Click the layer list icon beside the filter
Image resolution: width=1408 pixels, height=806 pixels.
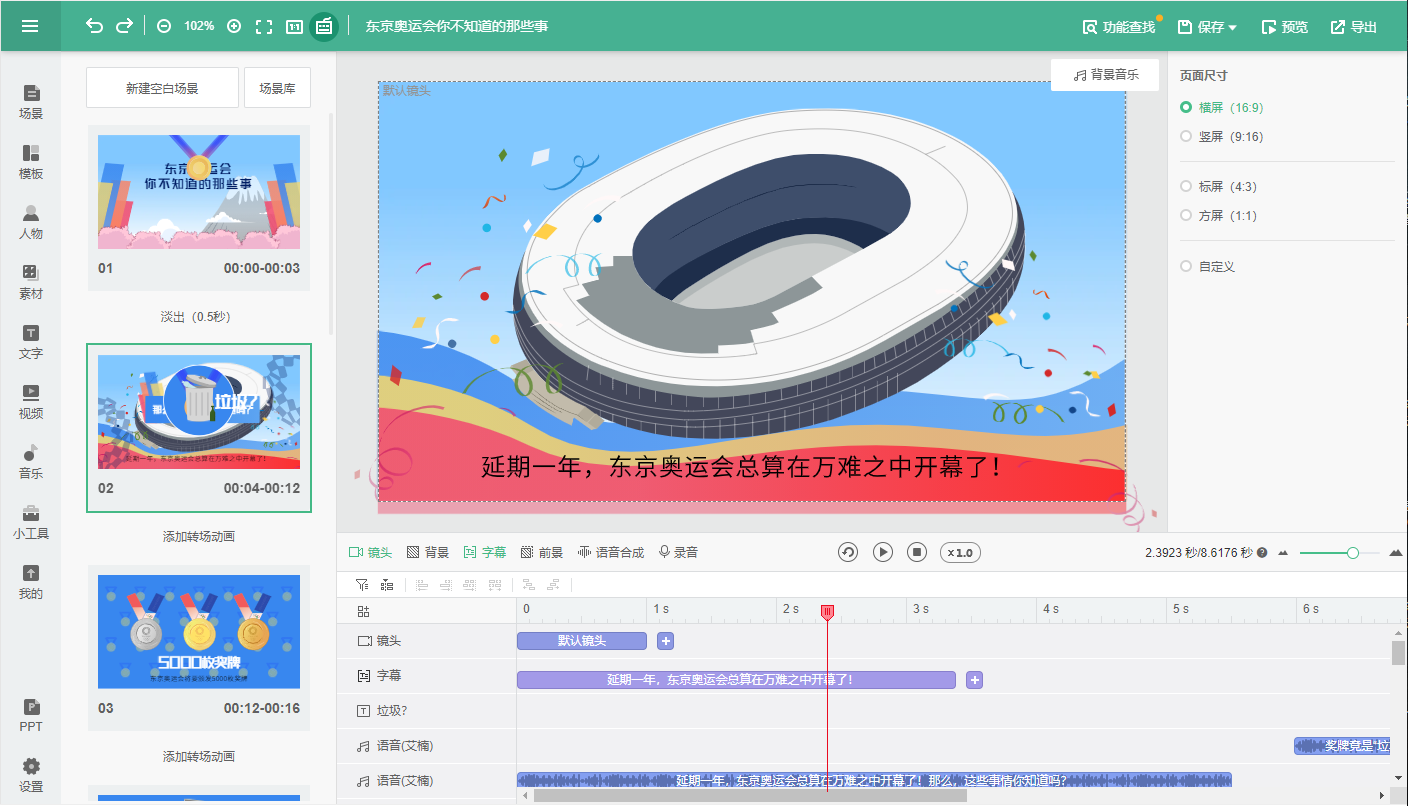click(387, 585)
